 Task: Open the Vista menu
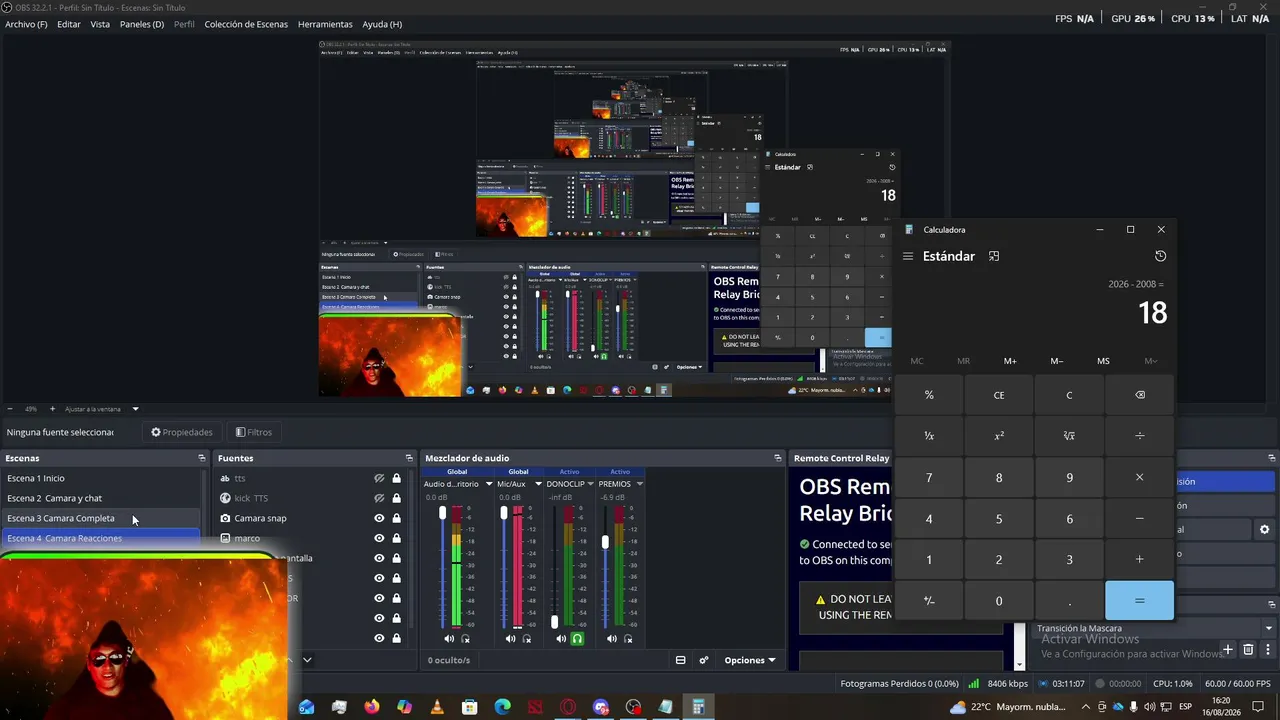100,24
